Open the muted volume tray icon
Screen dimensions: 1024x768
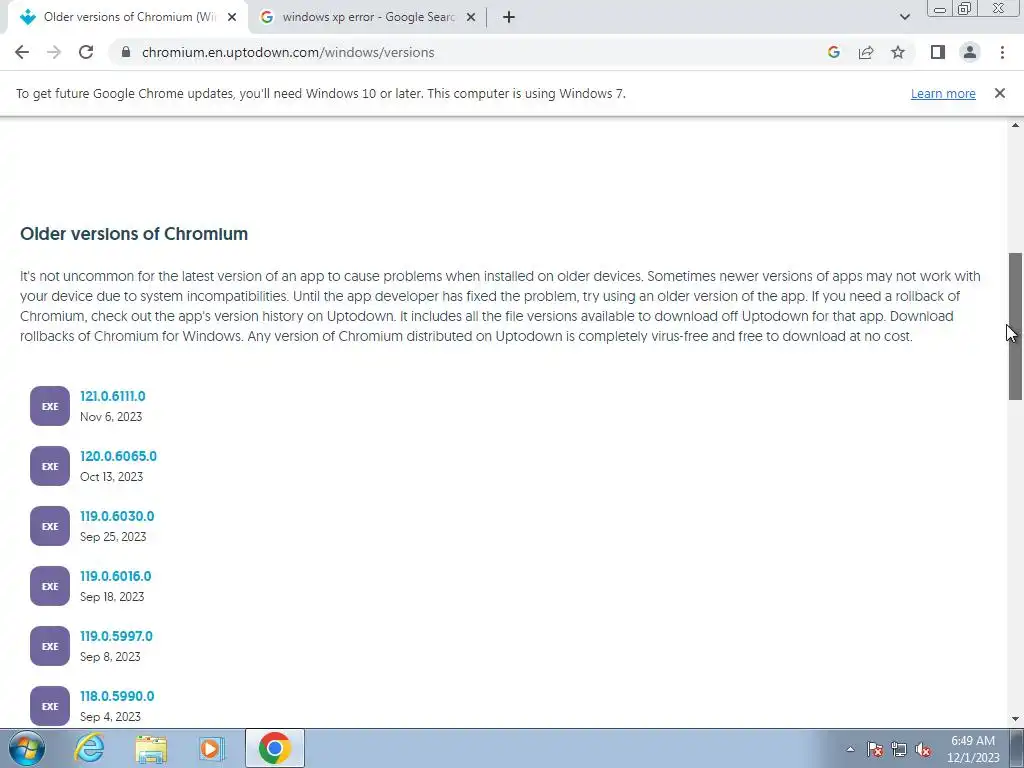(923, 749)
